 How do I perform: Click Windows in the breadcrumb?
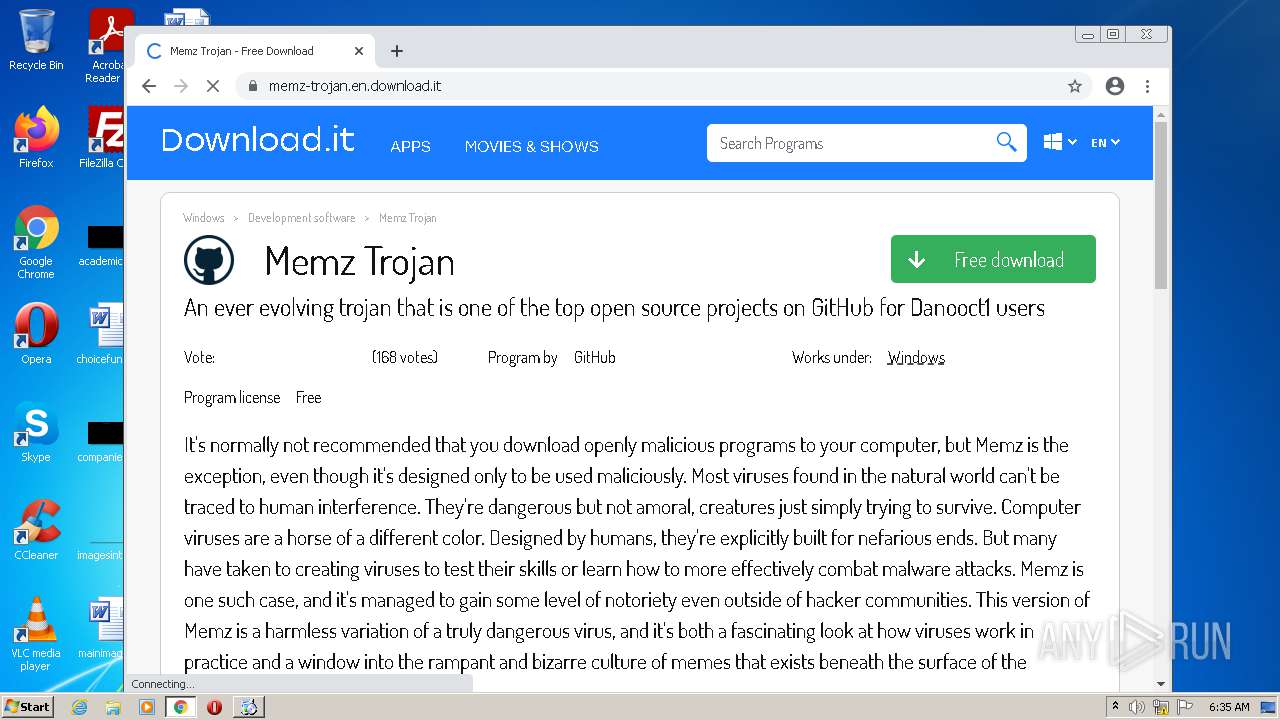point(203,218)
